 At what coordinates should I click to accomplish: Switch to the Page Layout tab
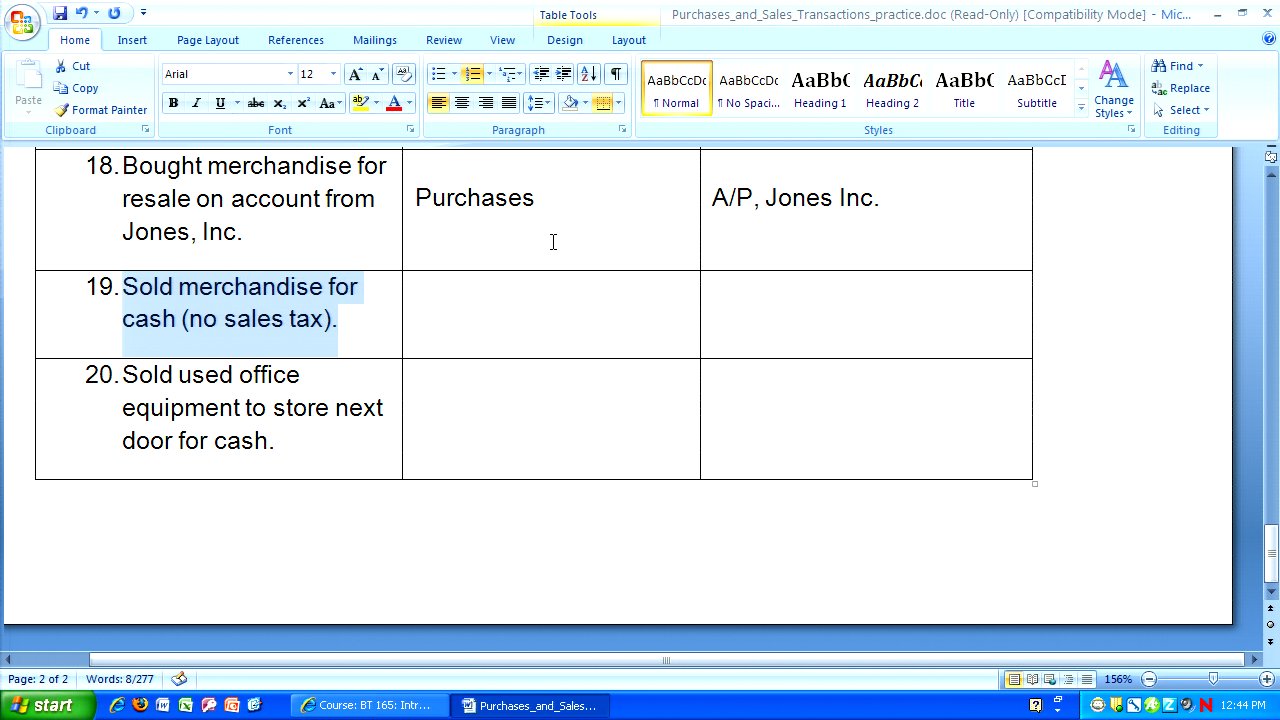pyautogui.click(x=207, y=40)
